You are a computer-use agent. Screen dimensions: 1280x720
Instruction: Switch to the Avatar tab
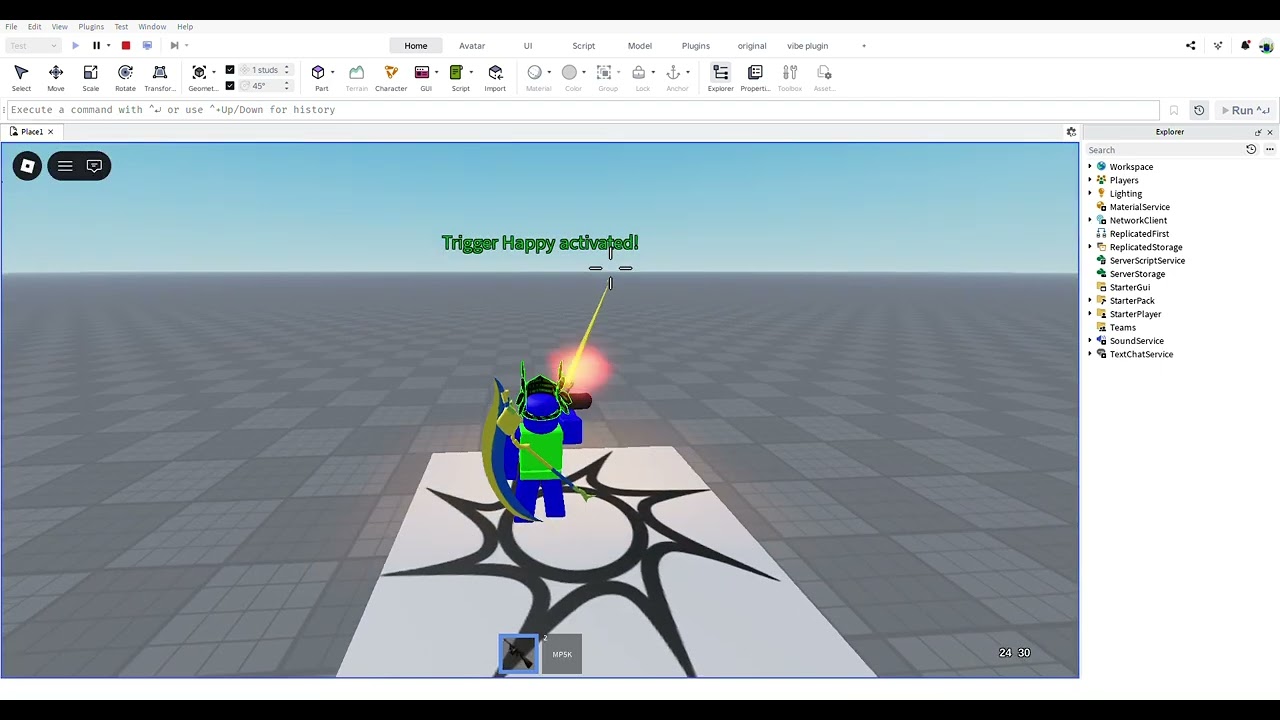coord(472,45)
